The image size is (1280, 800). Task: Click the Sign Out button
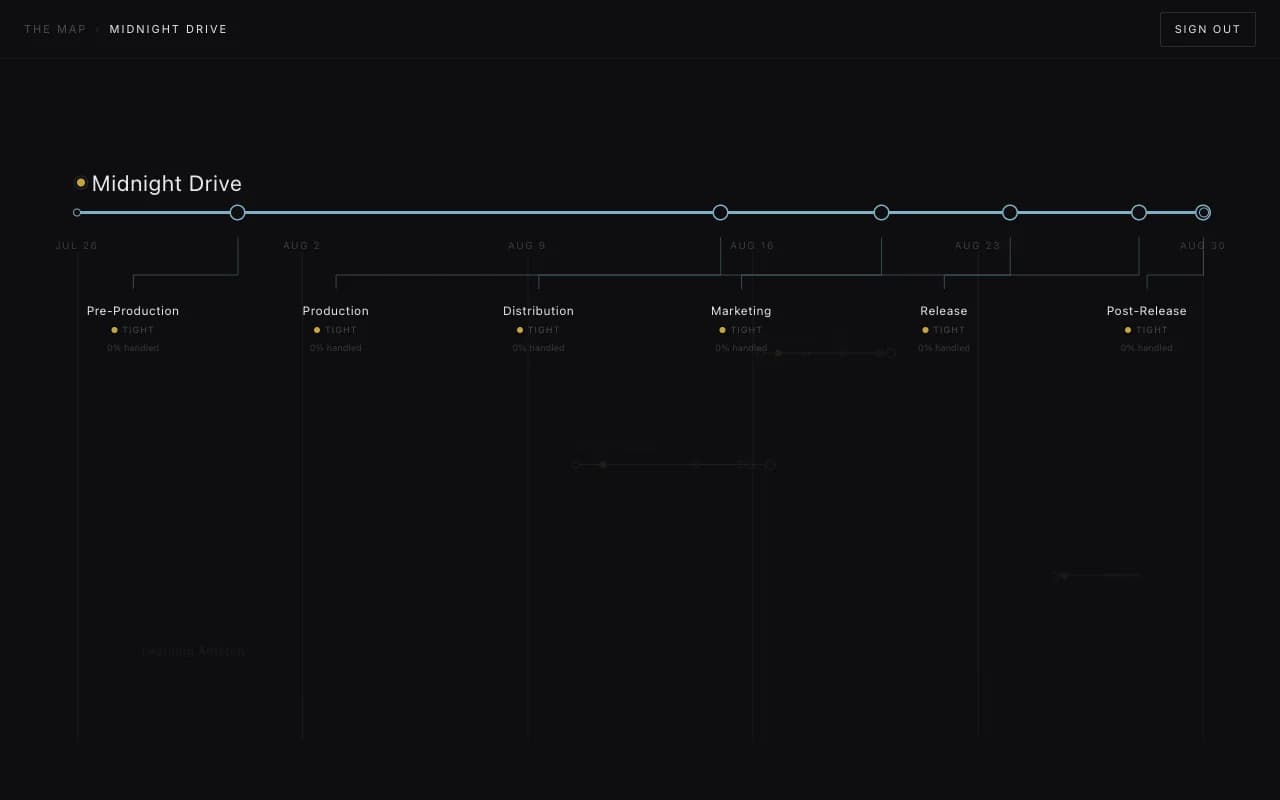click(x=1207, y=29)
